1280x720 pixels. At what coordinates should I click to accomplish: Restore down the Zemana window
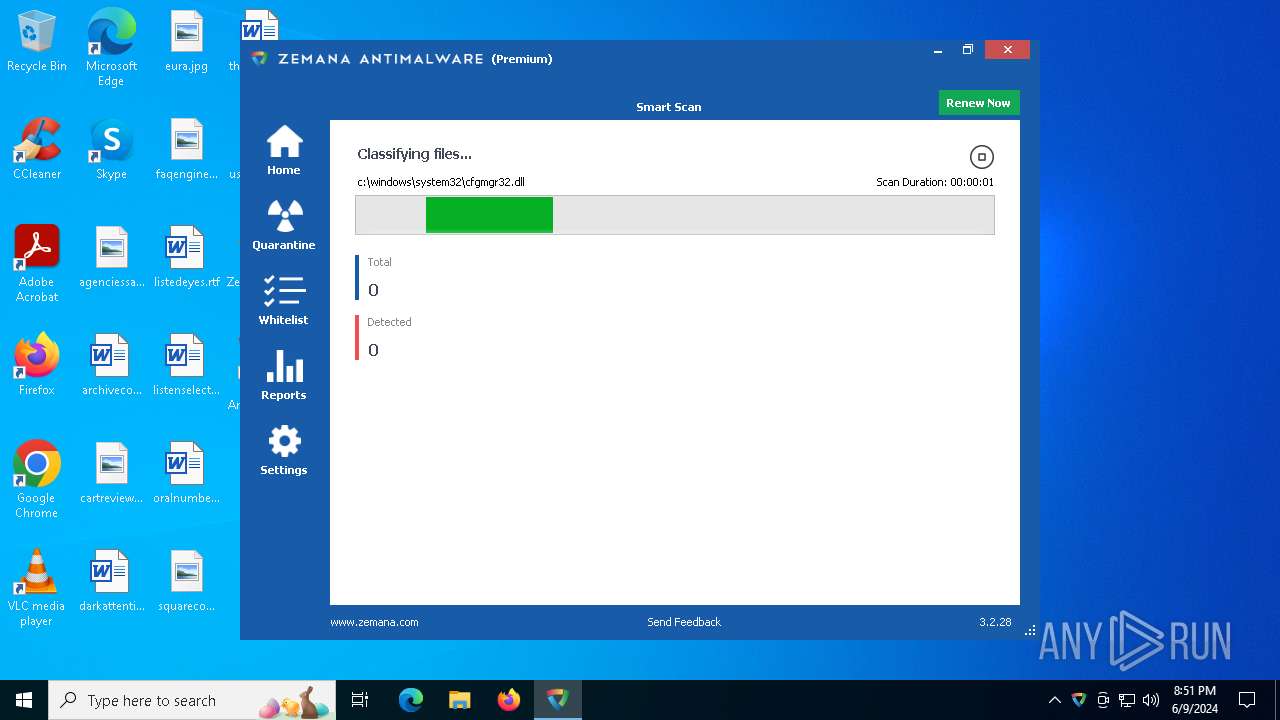tap(968, 50)
